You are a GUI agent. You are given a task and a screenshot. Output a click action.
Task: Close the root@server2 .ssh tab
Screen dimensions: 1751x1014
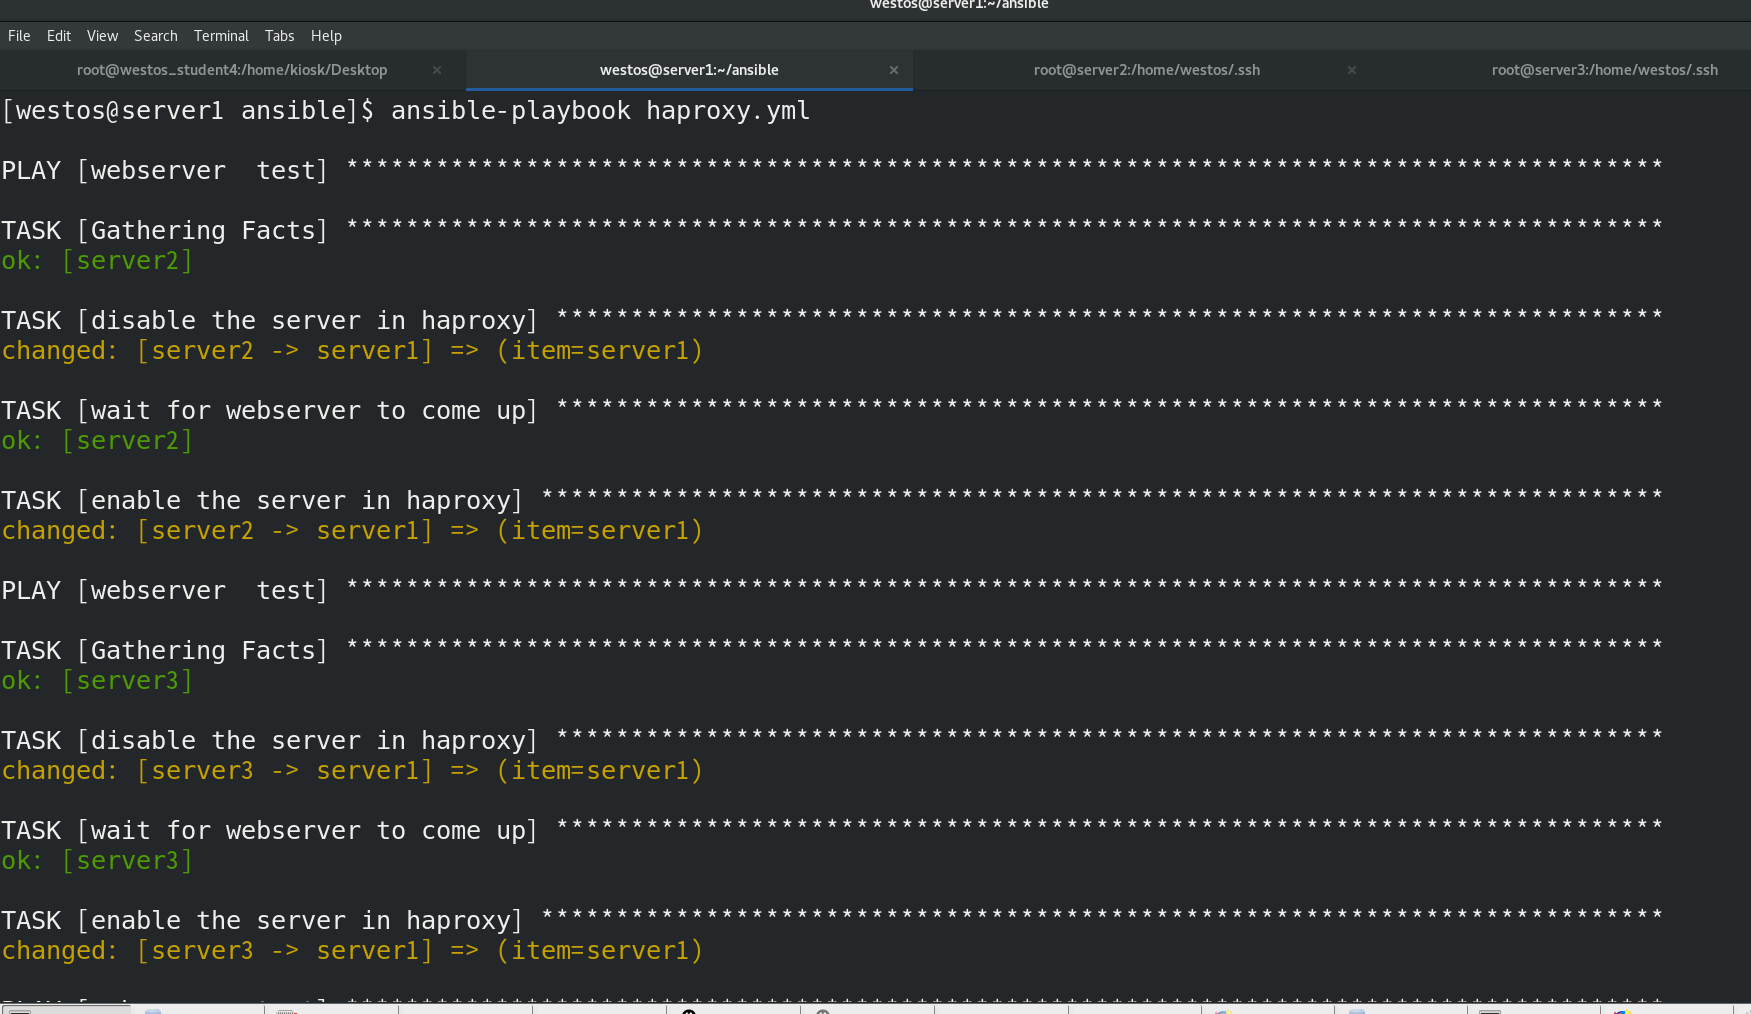(x=1352, y=70)
